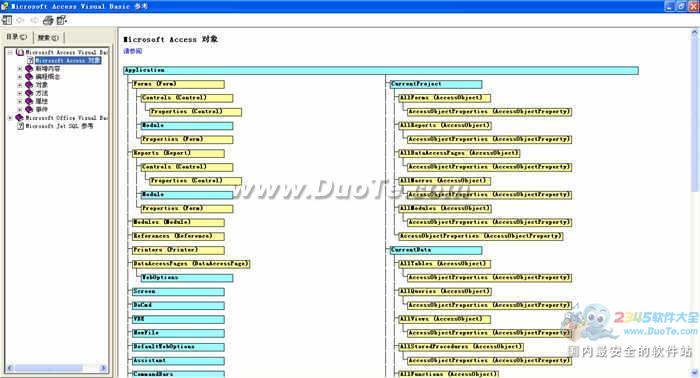Click the Print toolbar icon

click(48, 20)
